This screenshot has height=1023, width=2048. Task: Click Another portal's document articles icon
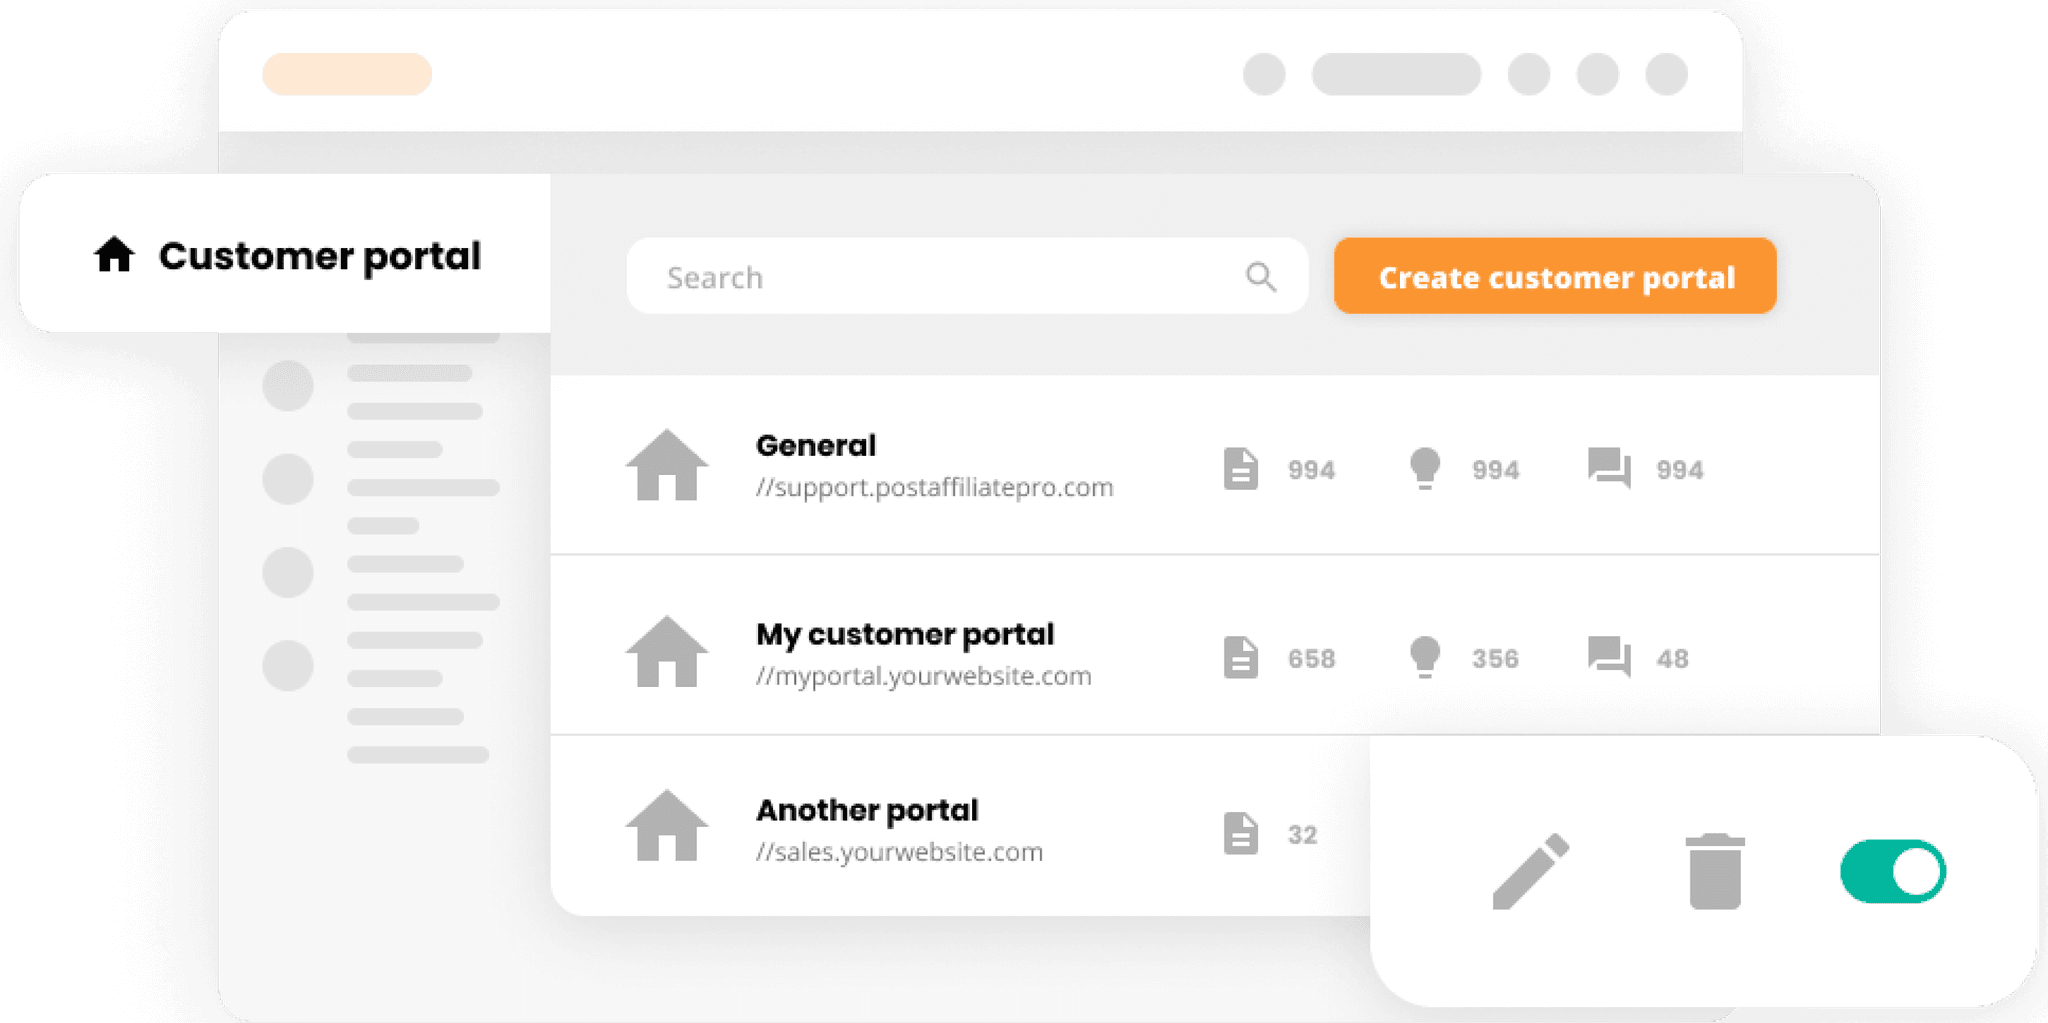click(x=1240, y=834)
